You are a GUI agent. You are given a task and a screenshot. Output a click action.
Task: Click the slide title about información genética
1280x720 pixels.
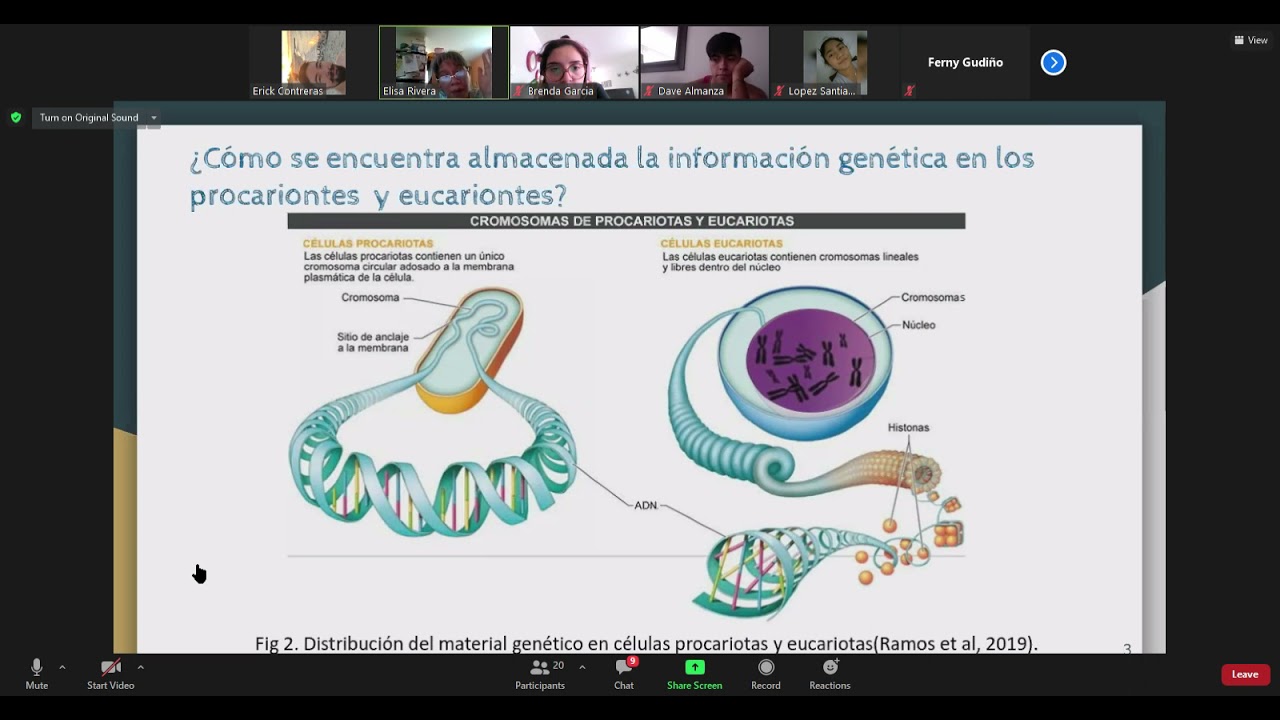[x=612, y=176]
